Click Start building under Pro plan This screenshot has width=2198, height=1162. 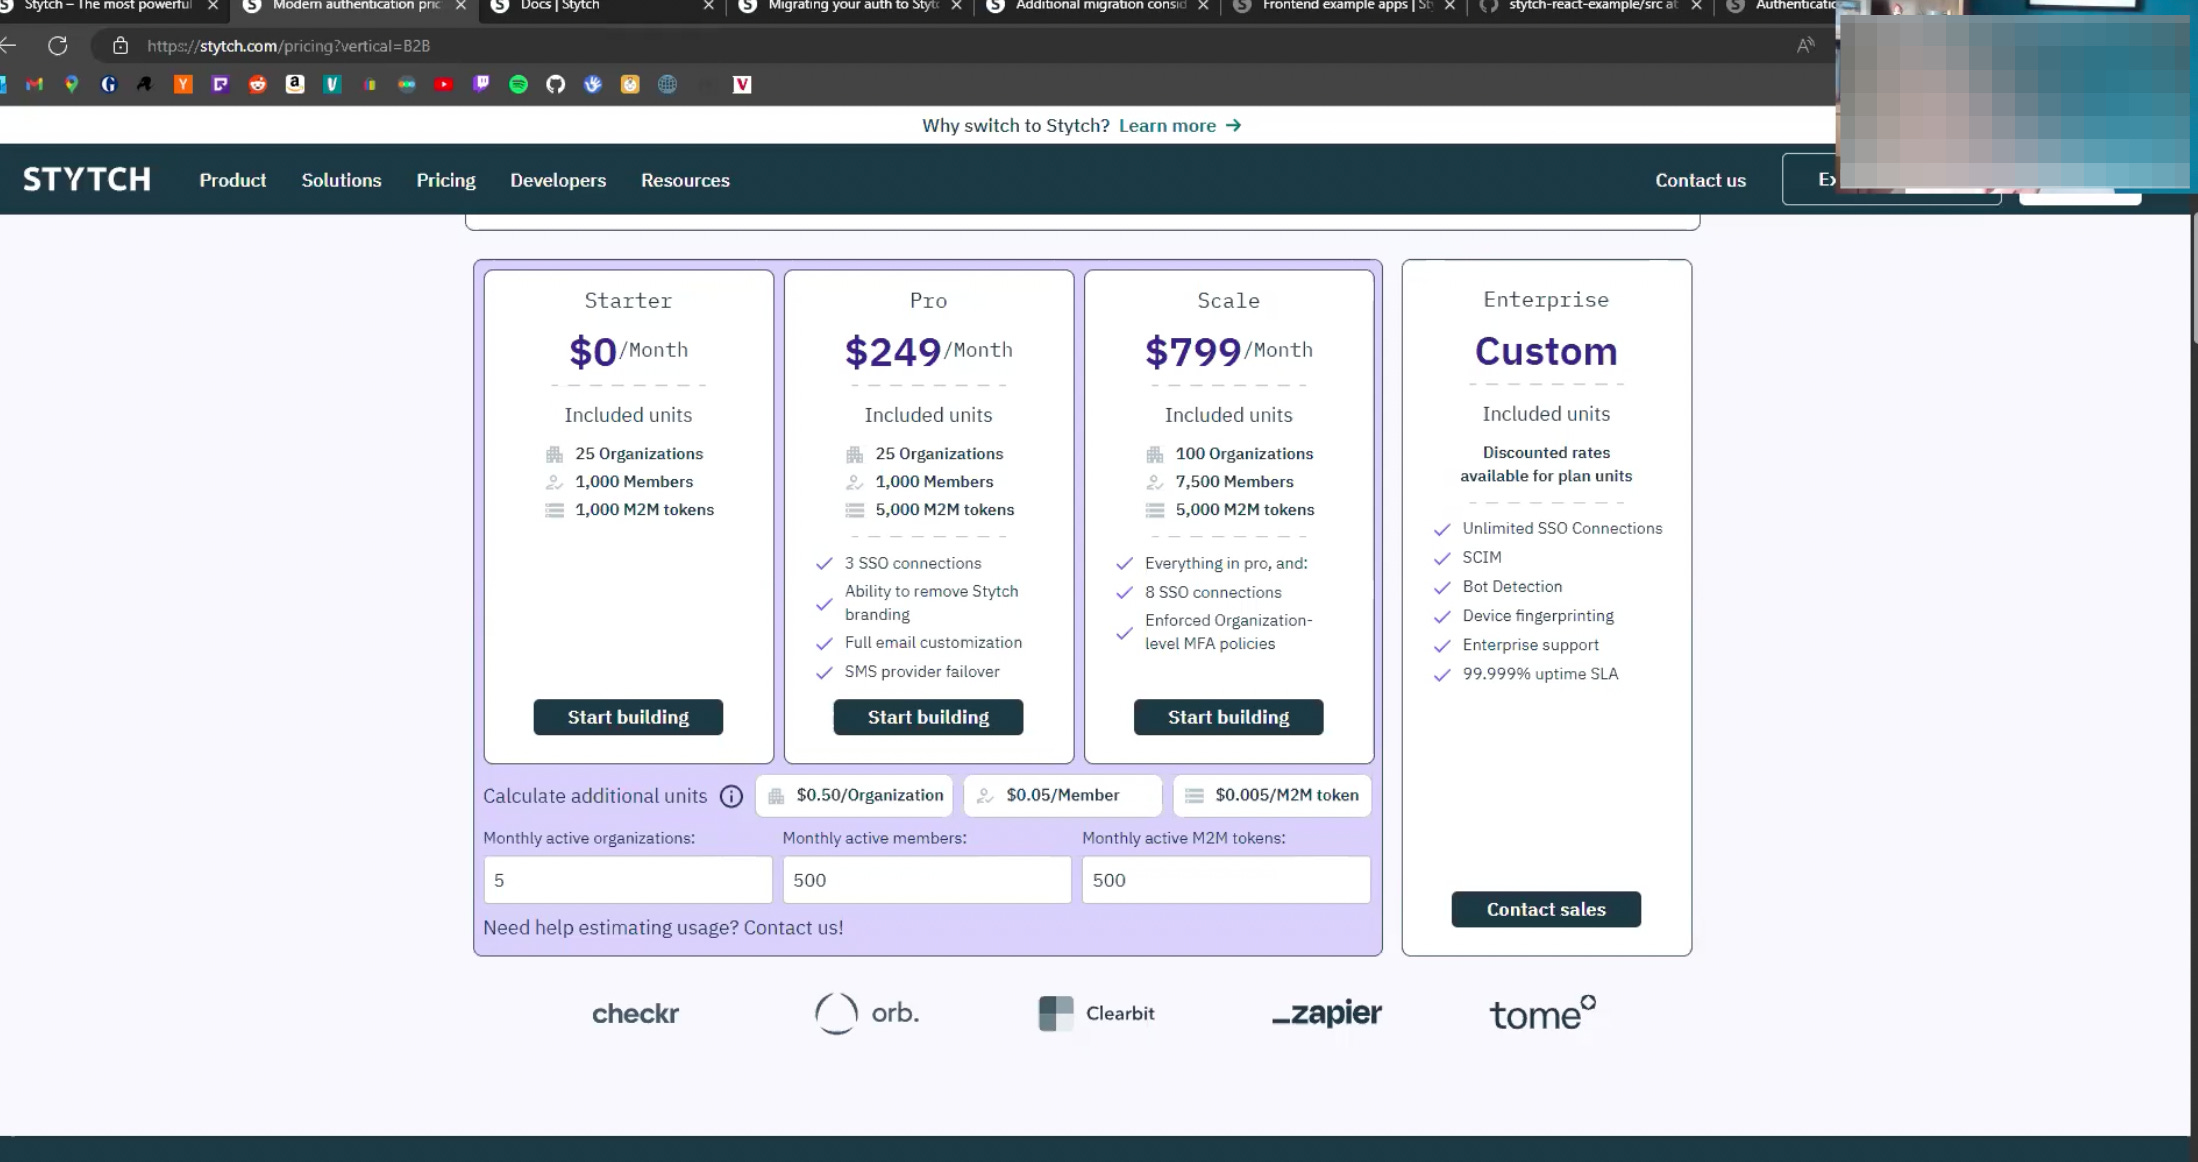pyautogui.click(x=928, y=717)
